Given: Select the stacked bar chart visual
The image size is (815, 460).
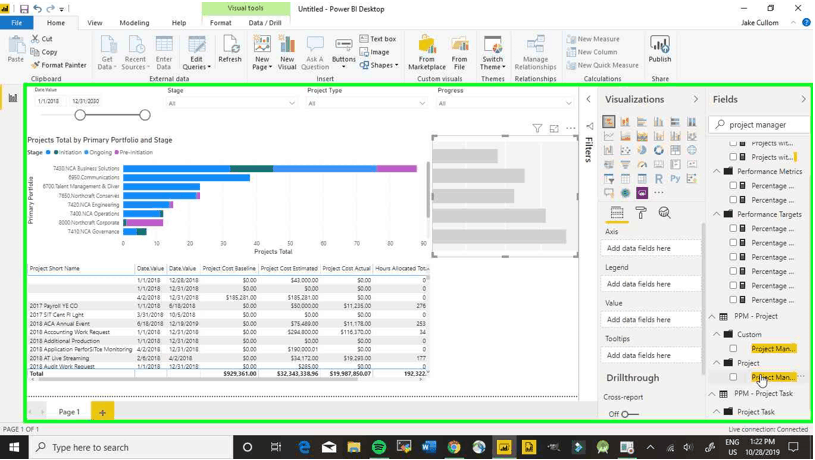Looking at the screenshot, I should coord(609,122).
